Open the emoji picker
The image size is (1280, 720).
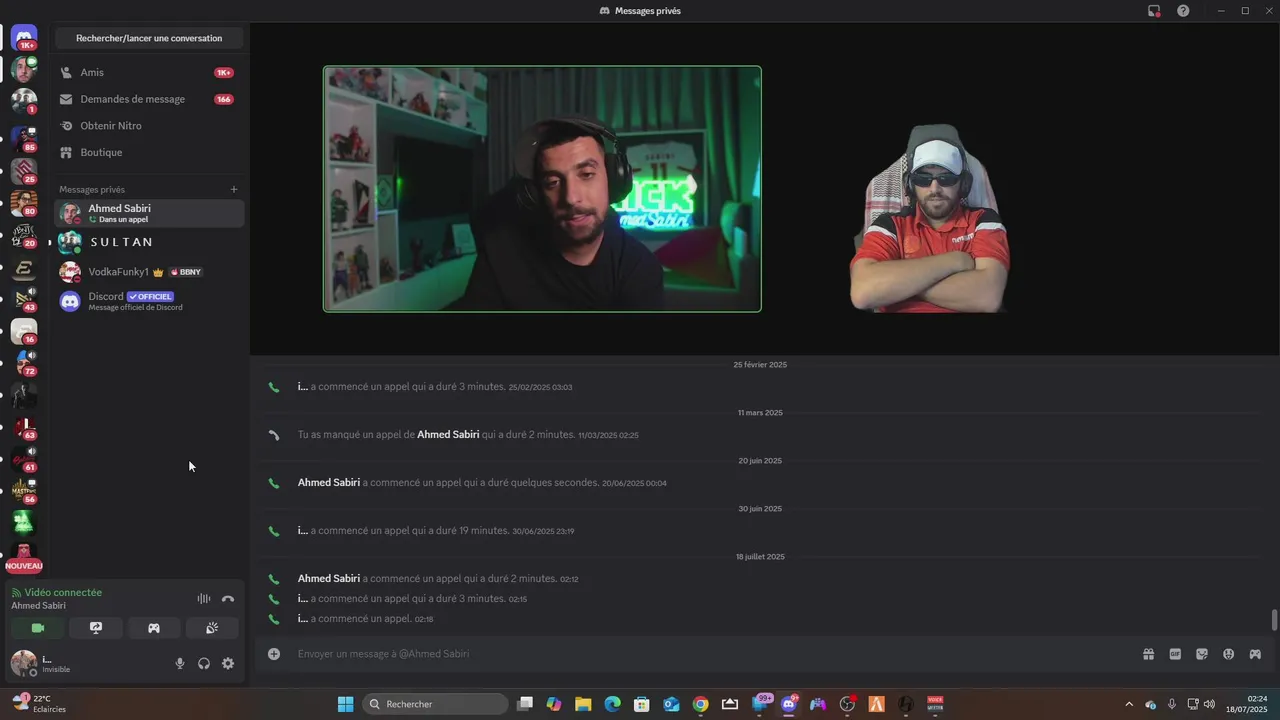[1228, 654]
